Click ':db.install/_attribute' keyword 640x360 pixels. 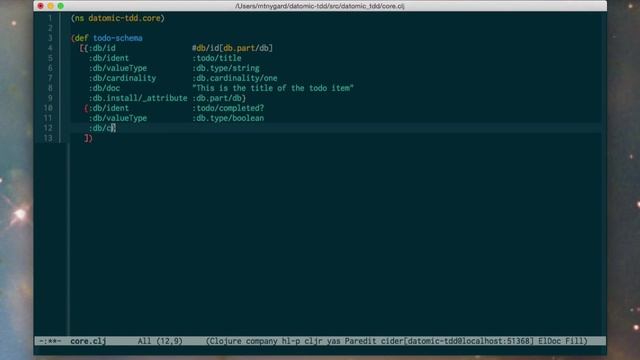click(138, 98)
